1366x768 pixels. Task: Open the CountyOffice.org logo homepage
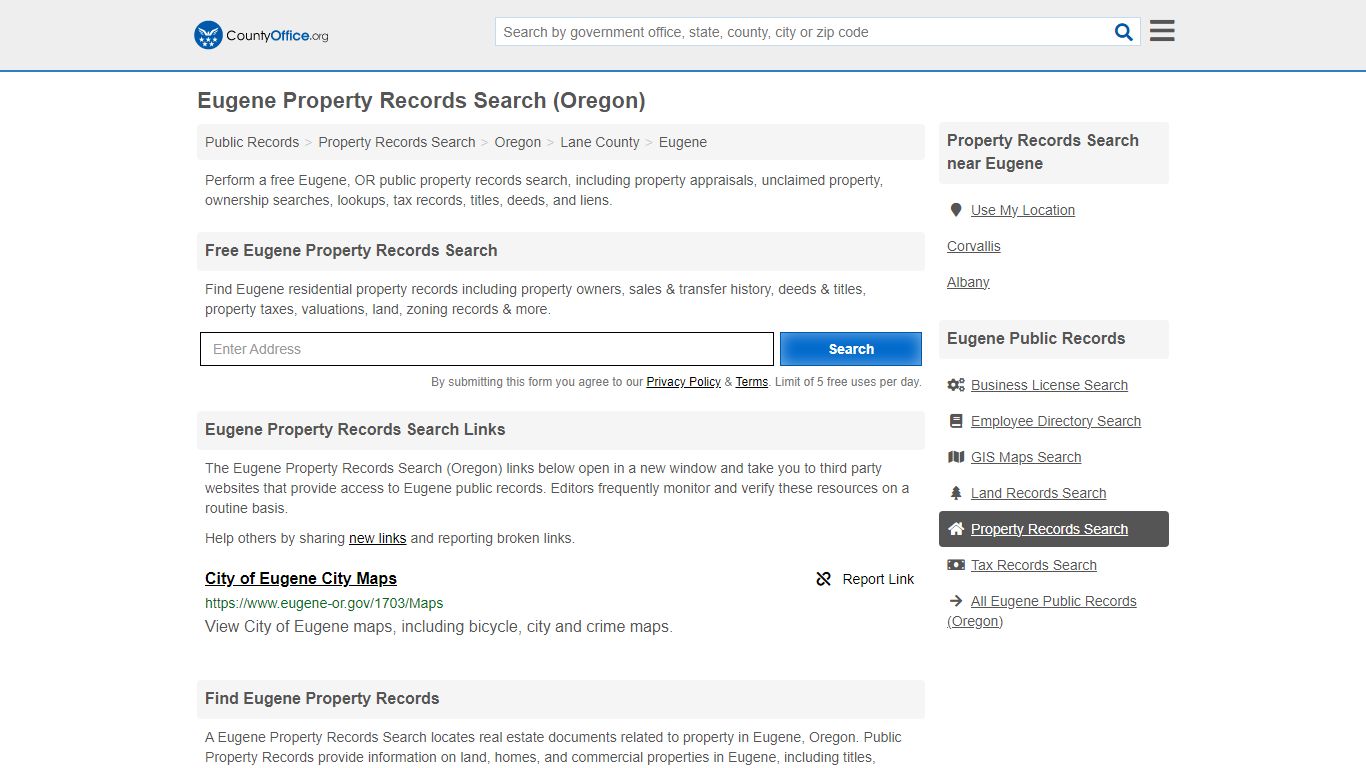pos(261,35)
